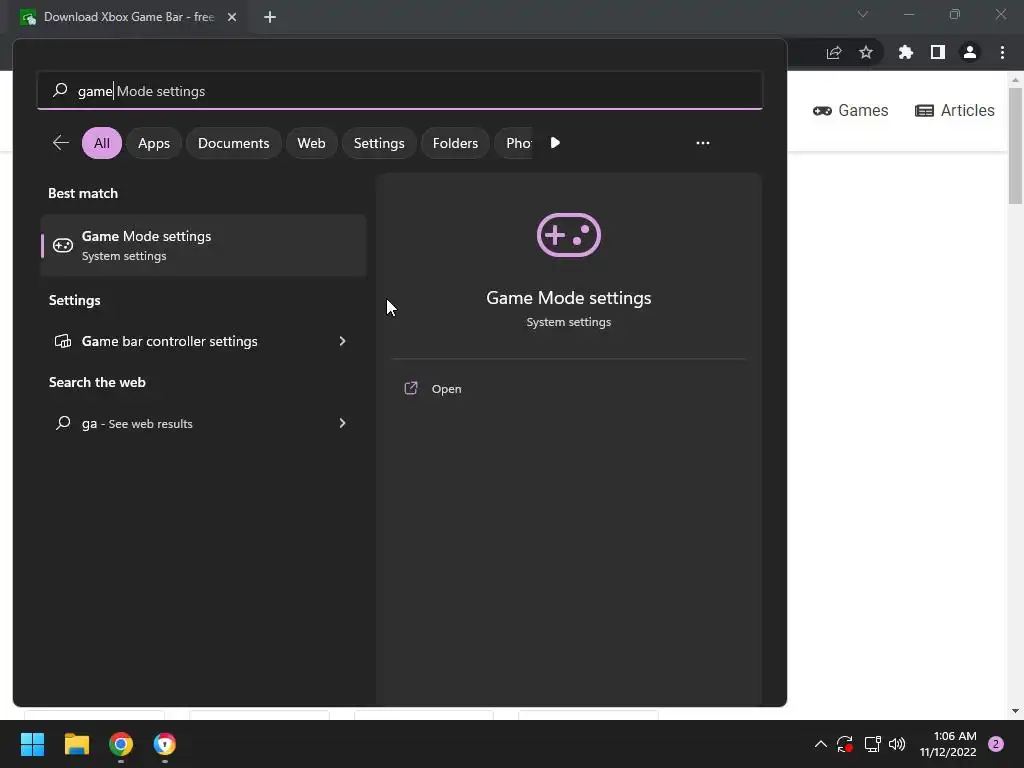Click the Chrome share page icon

(834, 53)
